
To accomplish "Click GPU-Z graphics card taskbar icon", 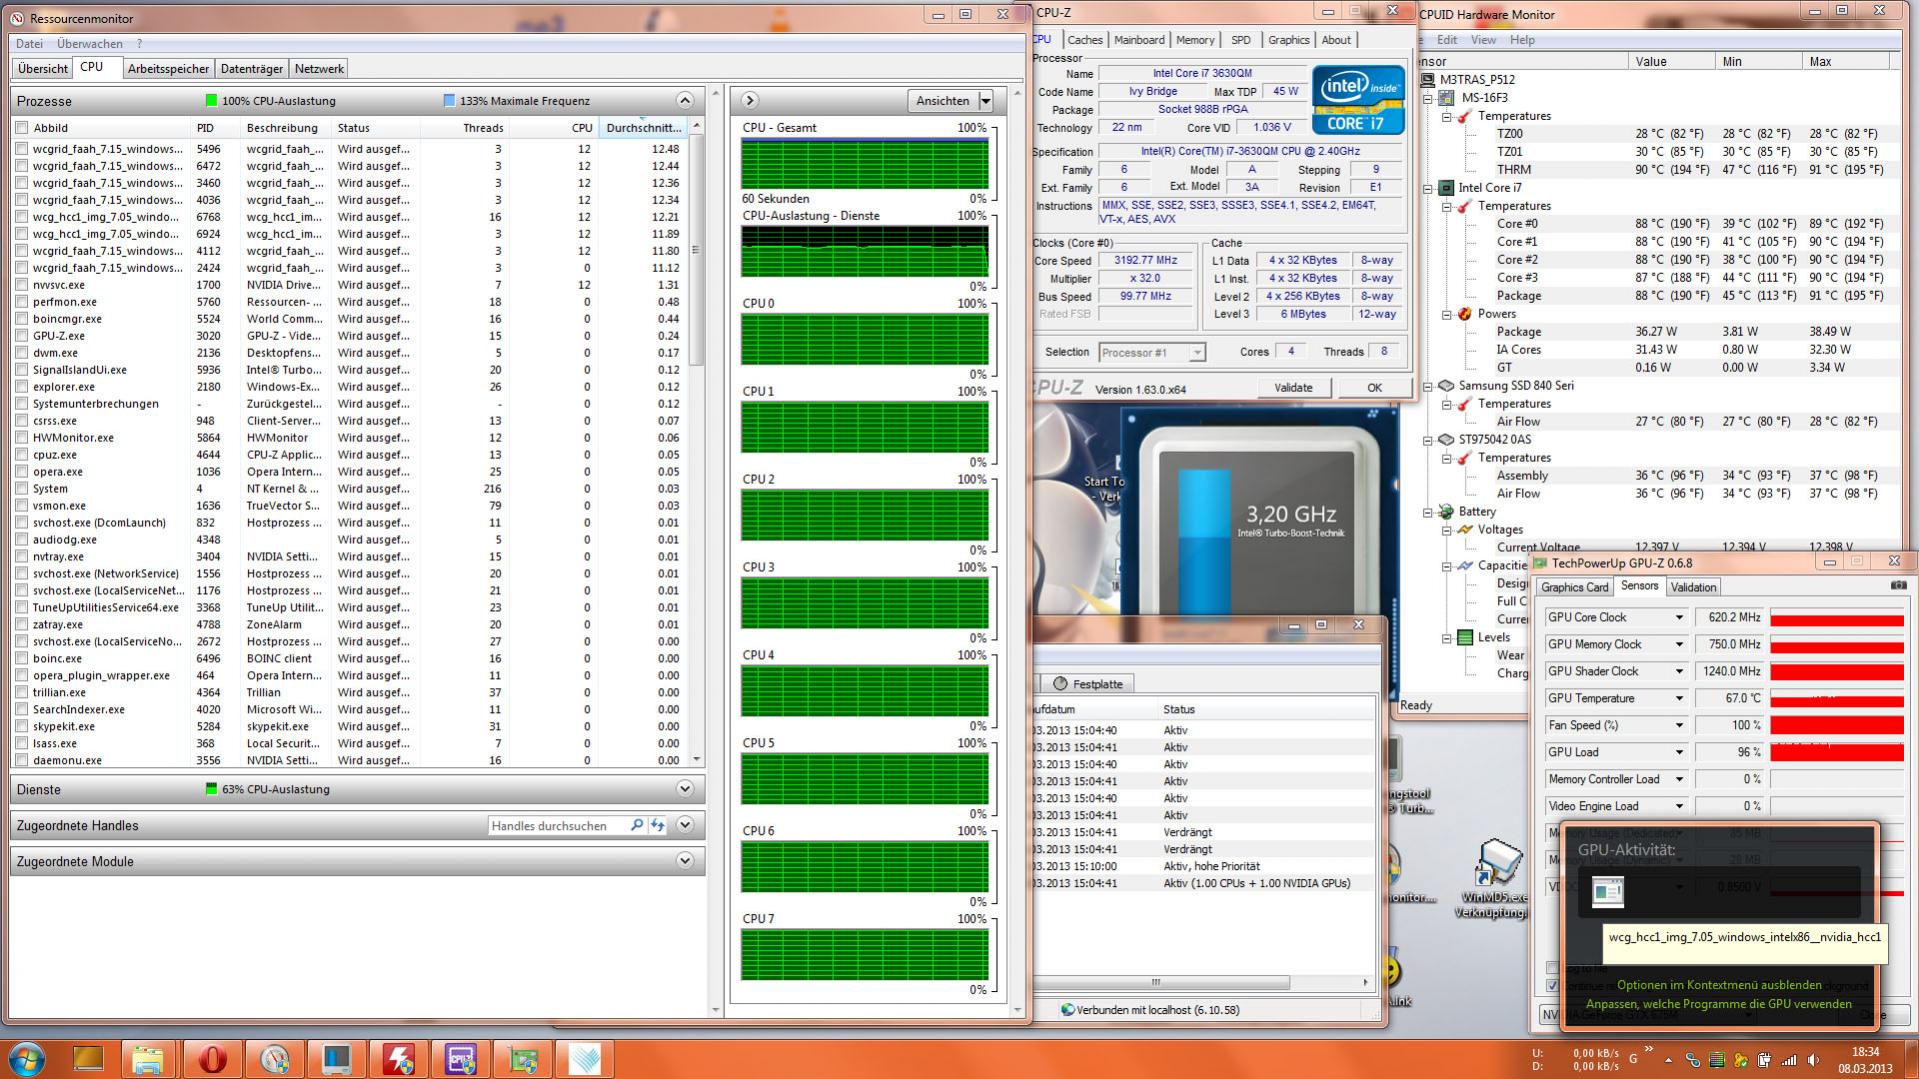I will pos(523,1059).
